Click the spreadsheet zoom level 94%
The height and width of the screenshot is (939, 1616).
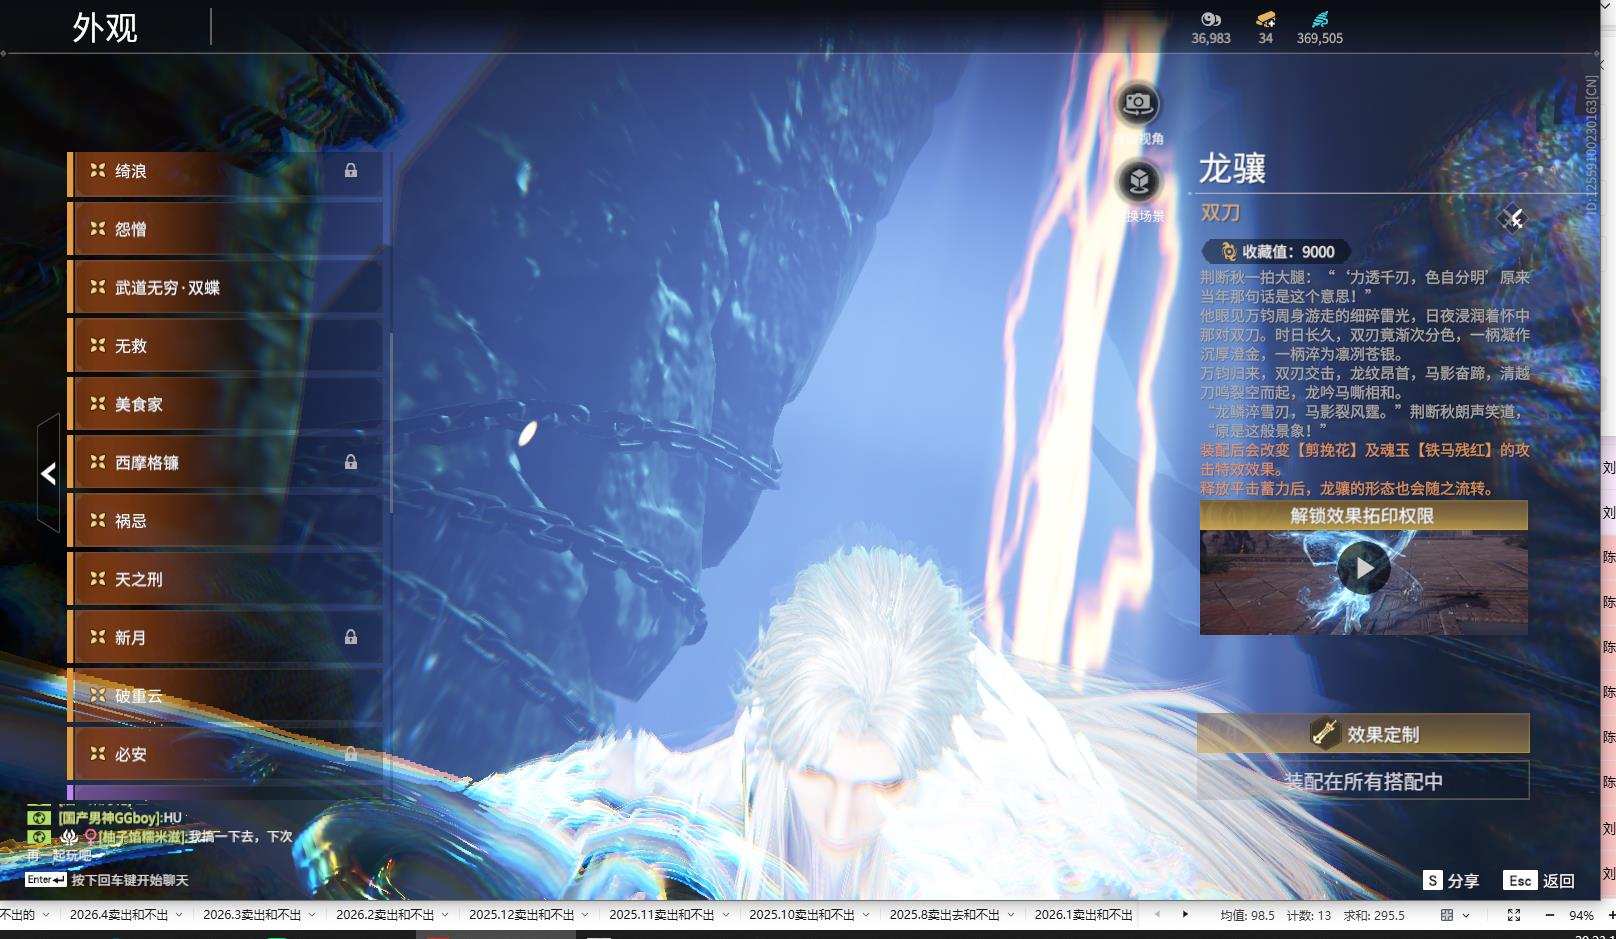tap(1581, 915)
